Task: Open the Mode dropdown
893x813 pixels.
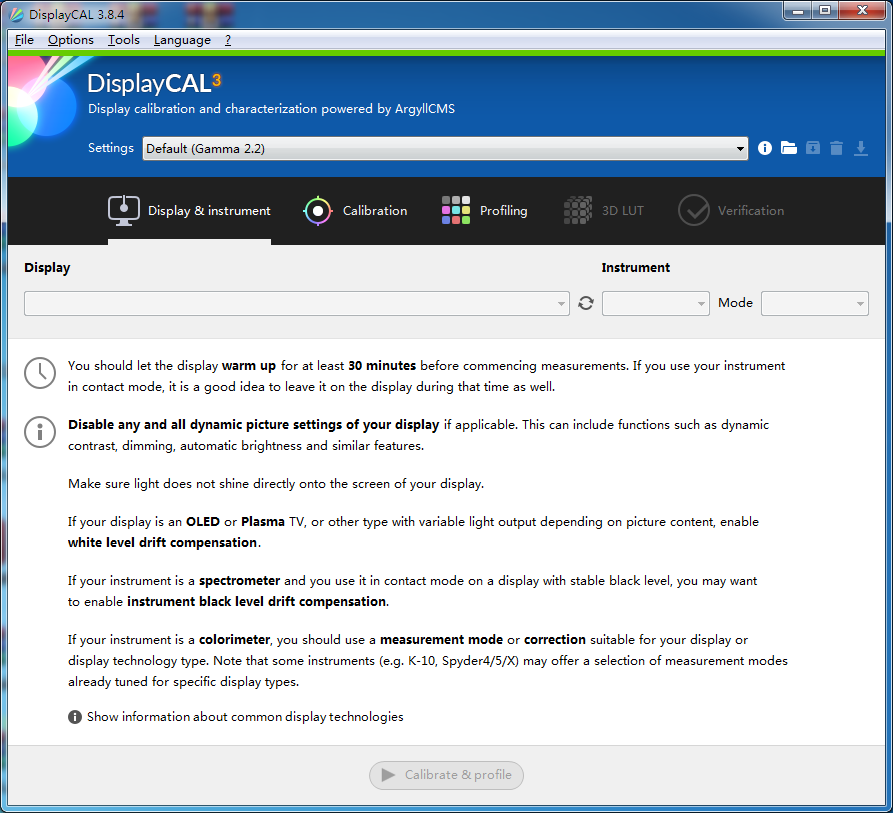Action: 814,303
